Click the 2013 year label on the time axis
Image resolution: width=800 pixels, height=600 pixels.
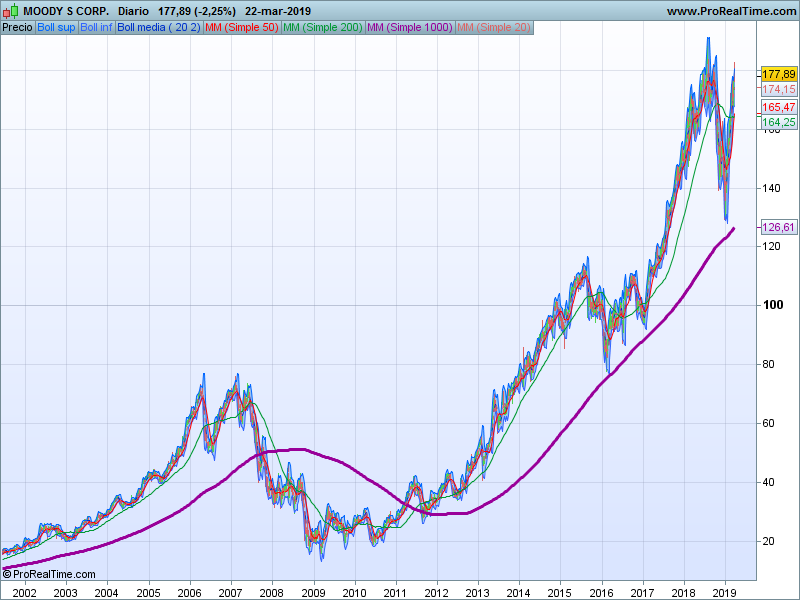click(478, 593)
